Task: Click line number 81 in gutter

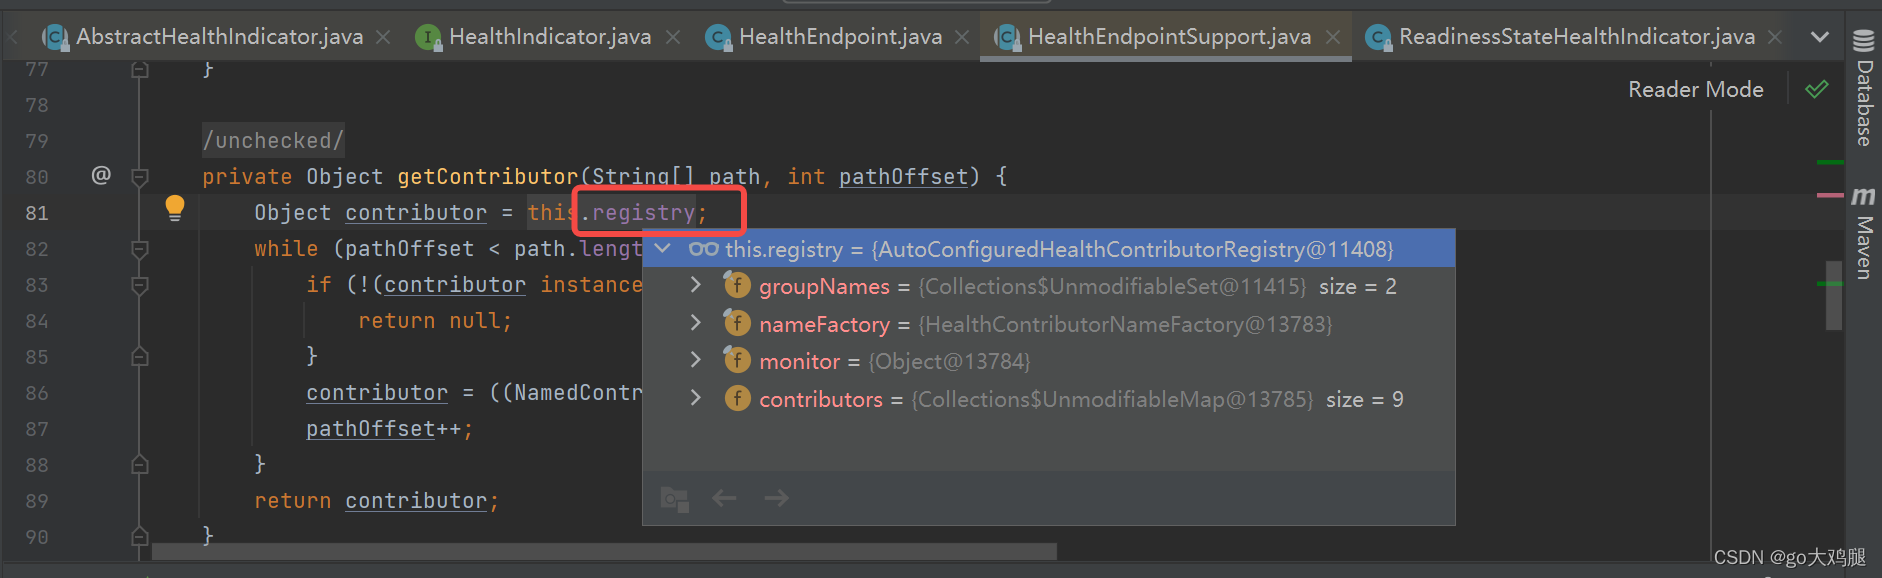Action: [37, 213]
